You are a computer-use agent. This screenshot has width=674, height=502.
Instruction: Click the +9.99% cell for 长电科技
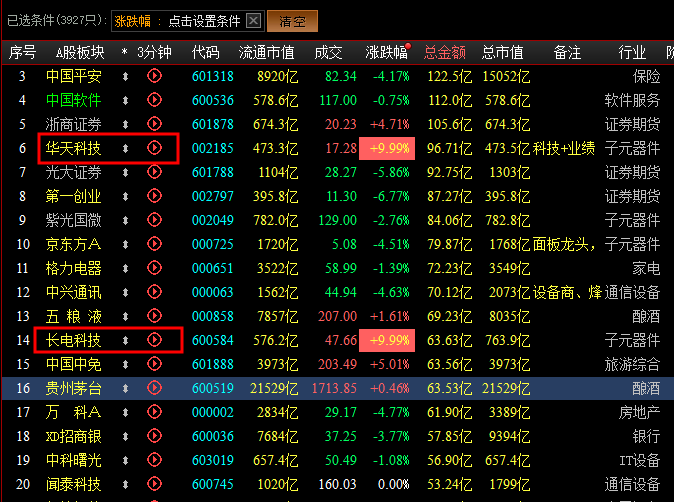point(387,341)
